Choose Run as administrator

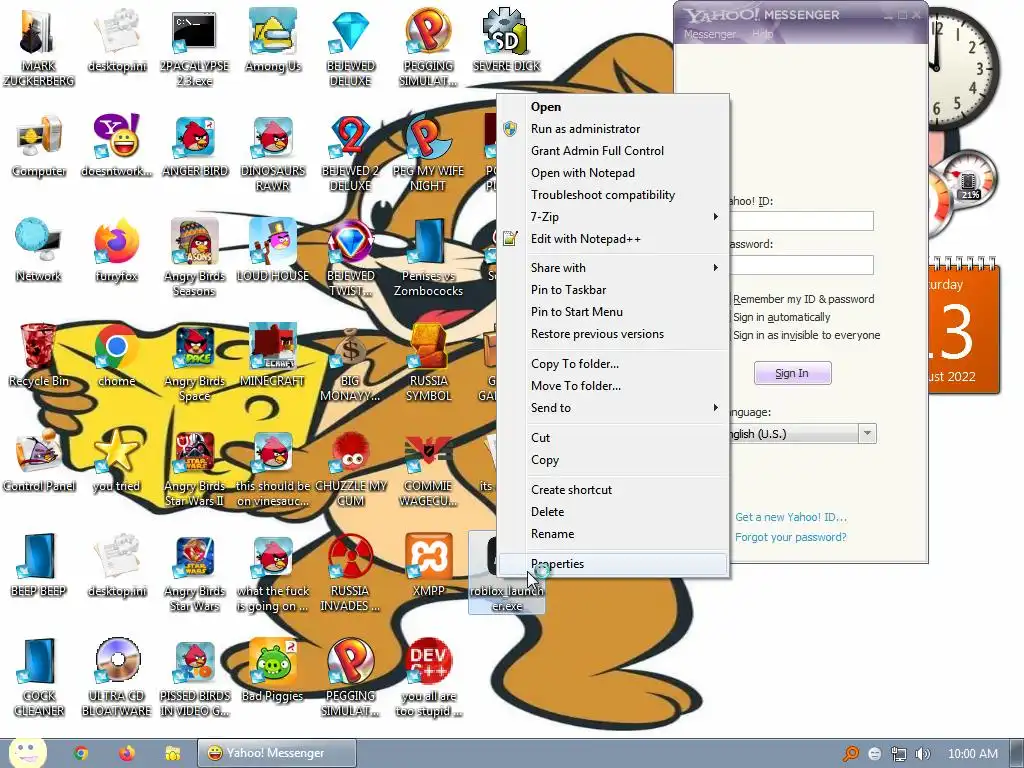coord(613,129)
